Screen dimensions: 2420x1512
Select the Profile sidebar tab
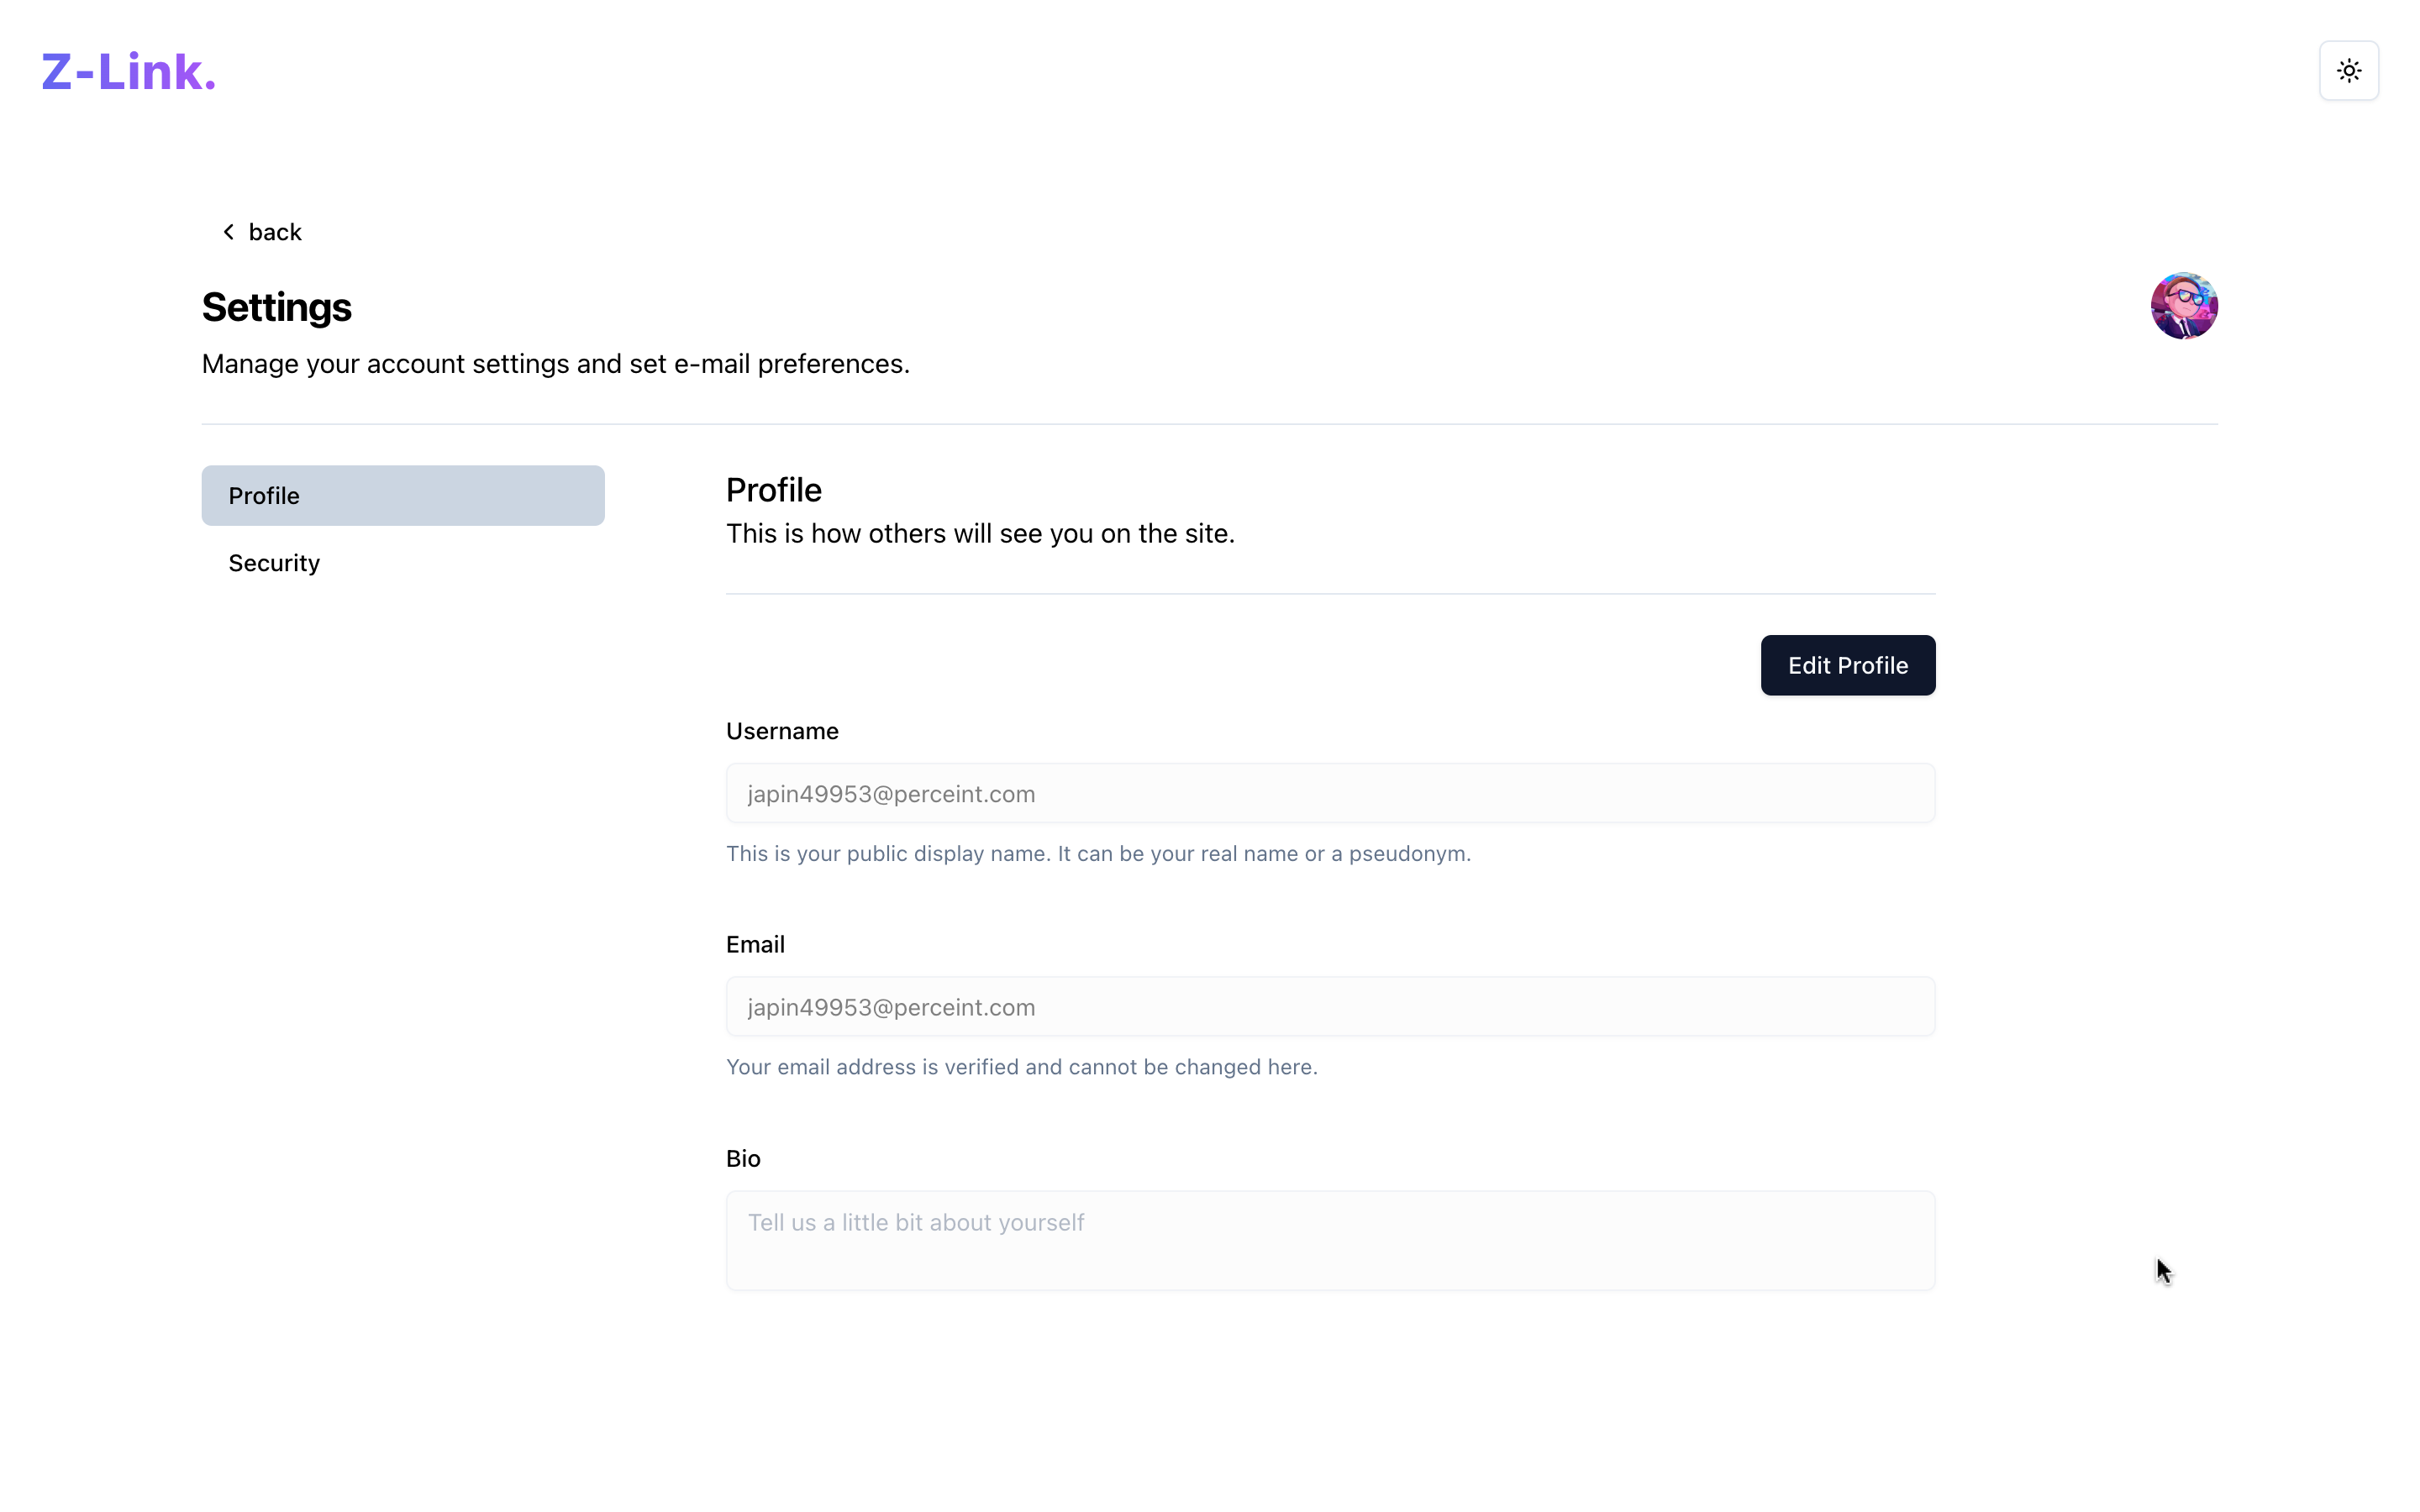click(x=403, y=495)
